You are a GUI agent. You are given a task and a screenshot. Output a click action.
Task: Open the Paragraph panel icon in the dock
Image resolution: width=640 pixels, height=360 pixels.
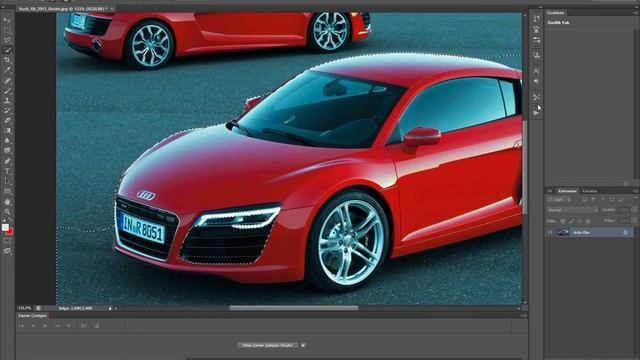point(536,82)
